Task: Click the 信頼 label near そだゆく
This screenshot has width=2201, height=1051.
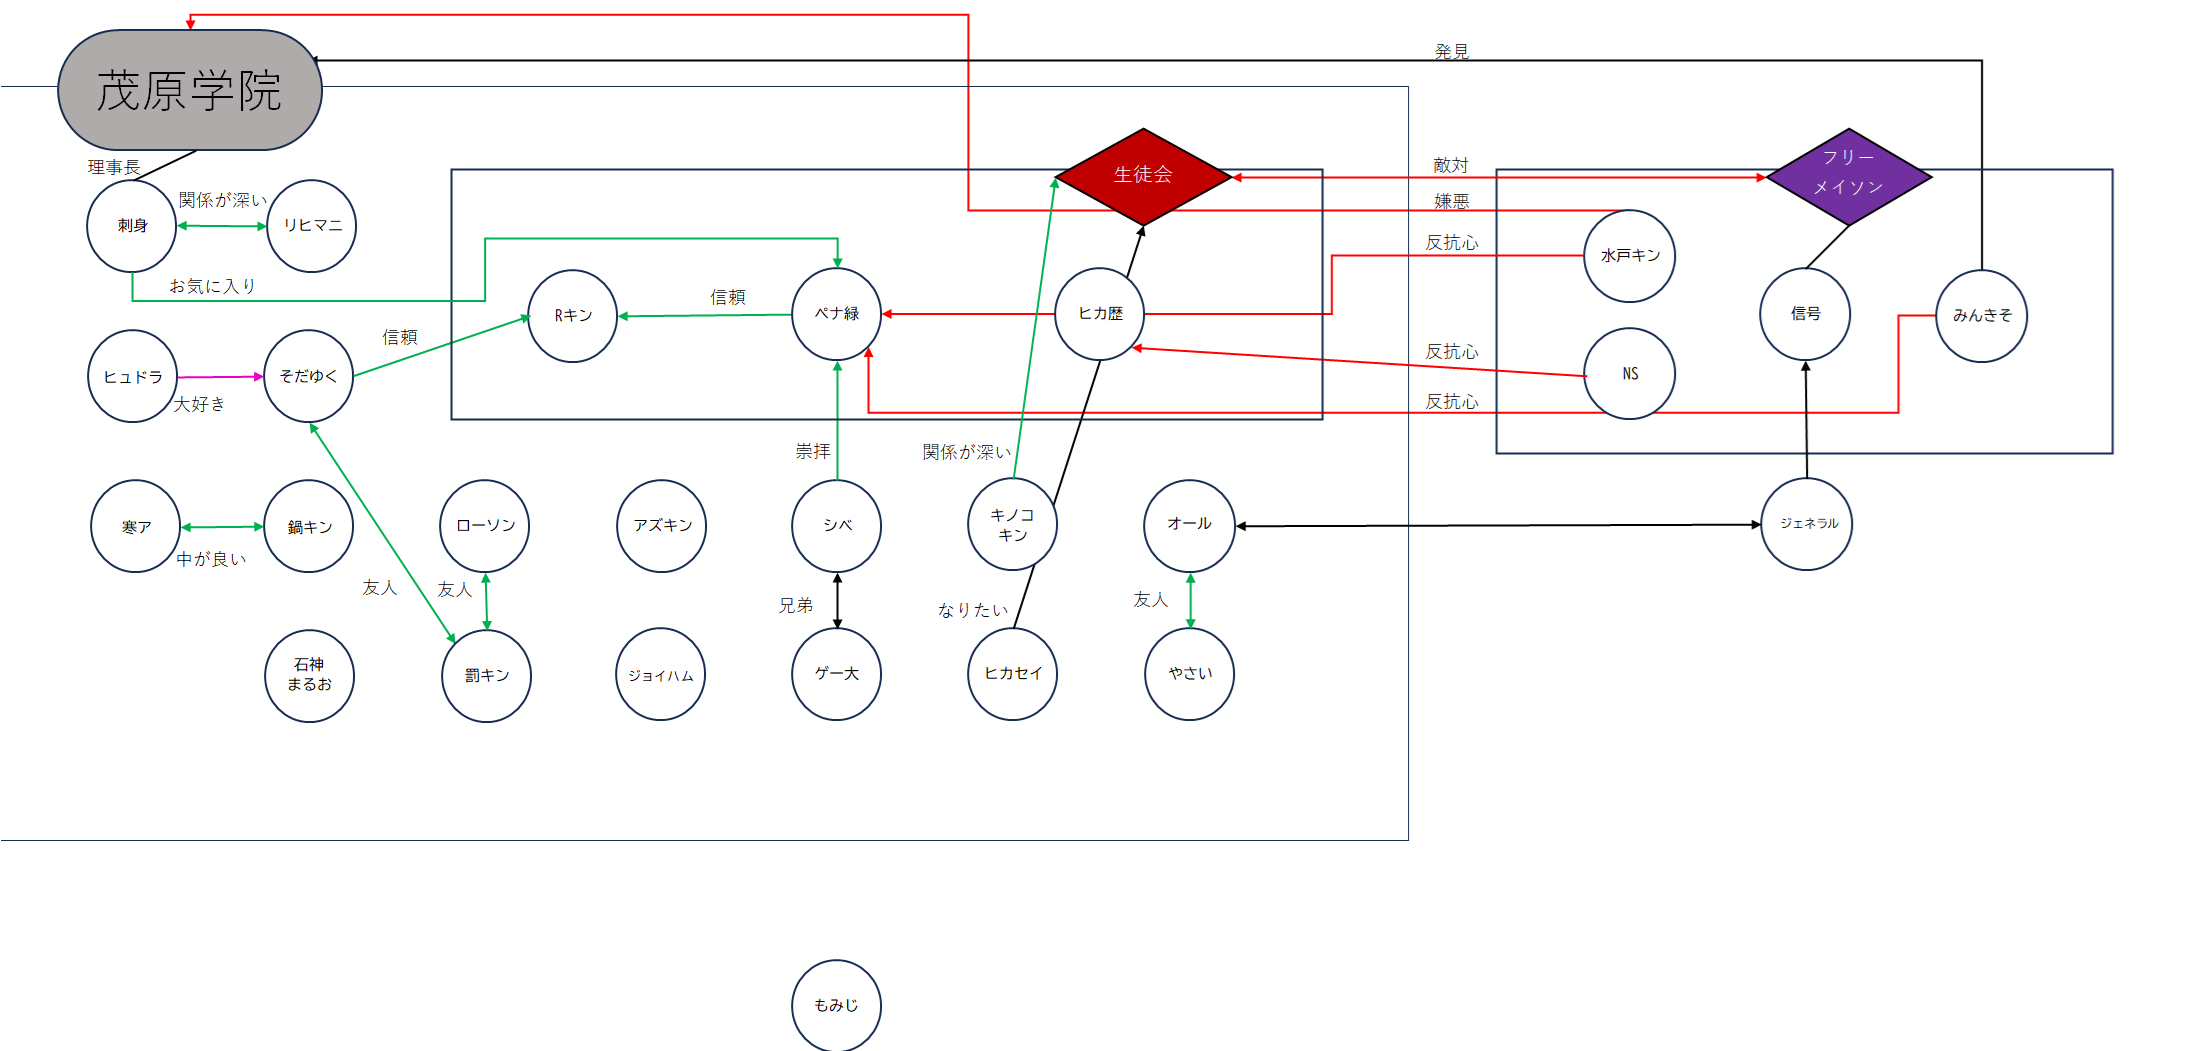Action: [400, 338]
